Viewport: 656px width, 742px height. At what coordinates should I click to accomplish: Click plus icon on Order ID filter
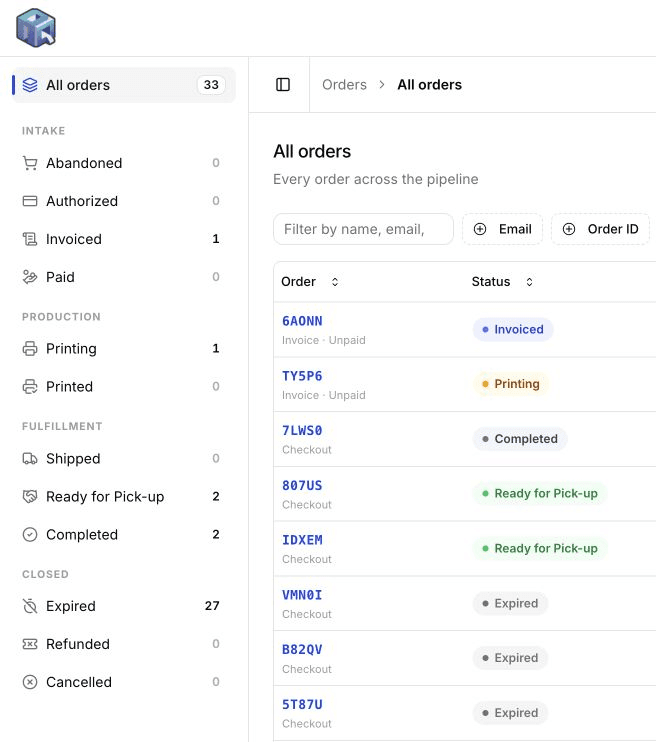coord(569,229)
